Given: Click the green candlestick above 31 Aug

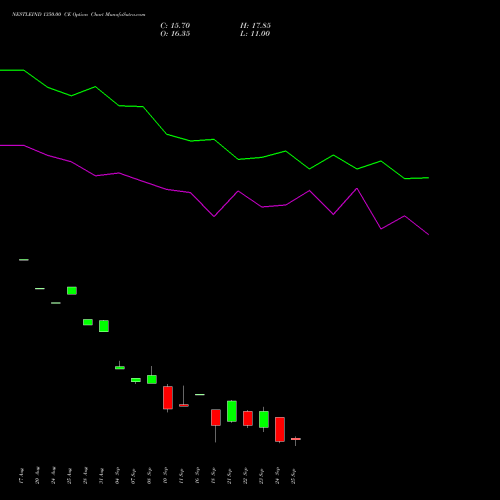Looking at the screenshot, I should [104, 326].
